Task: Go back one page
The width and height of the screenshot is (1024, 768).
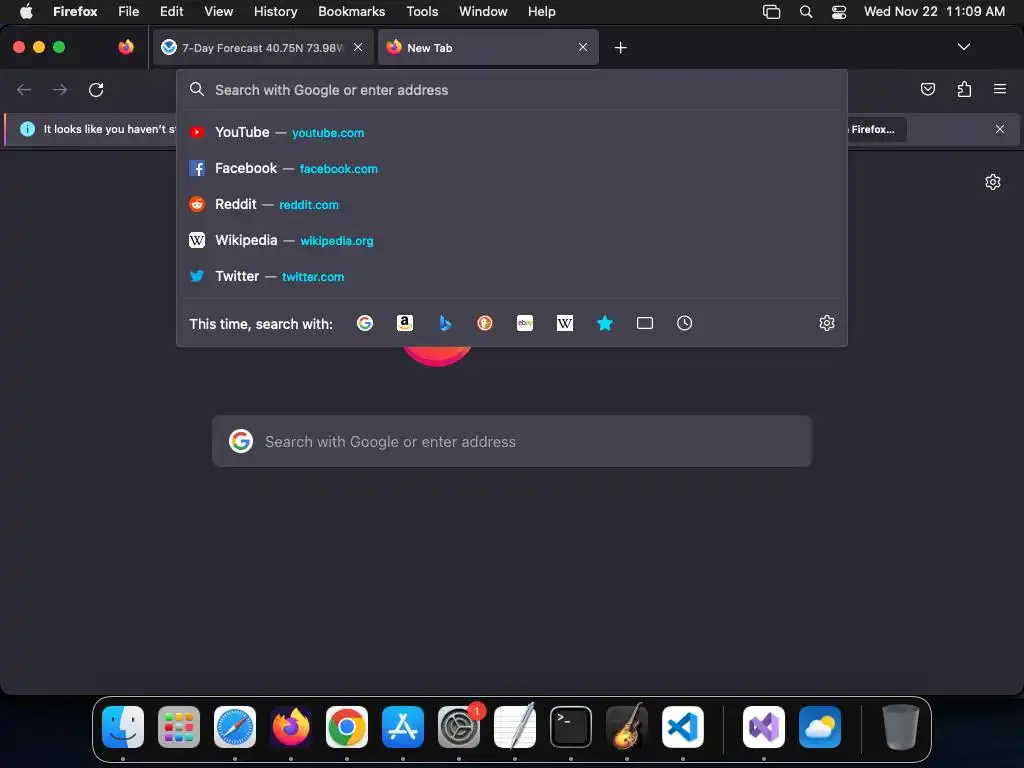Action: tap(24, 89)
